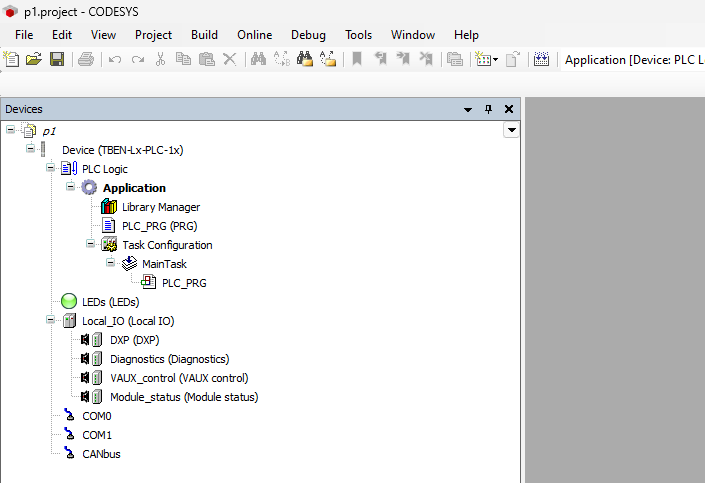Click the Delete X toolbar icon
705x483 pixels.
pyautogui.click(x=230, y=59)
